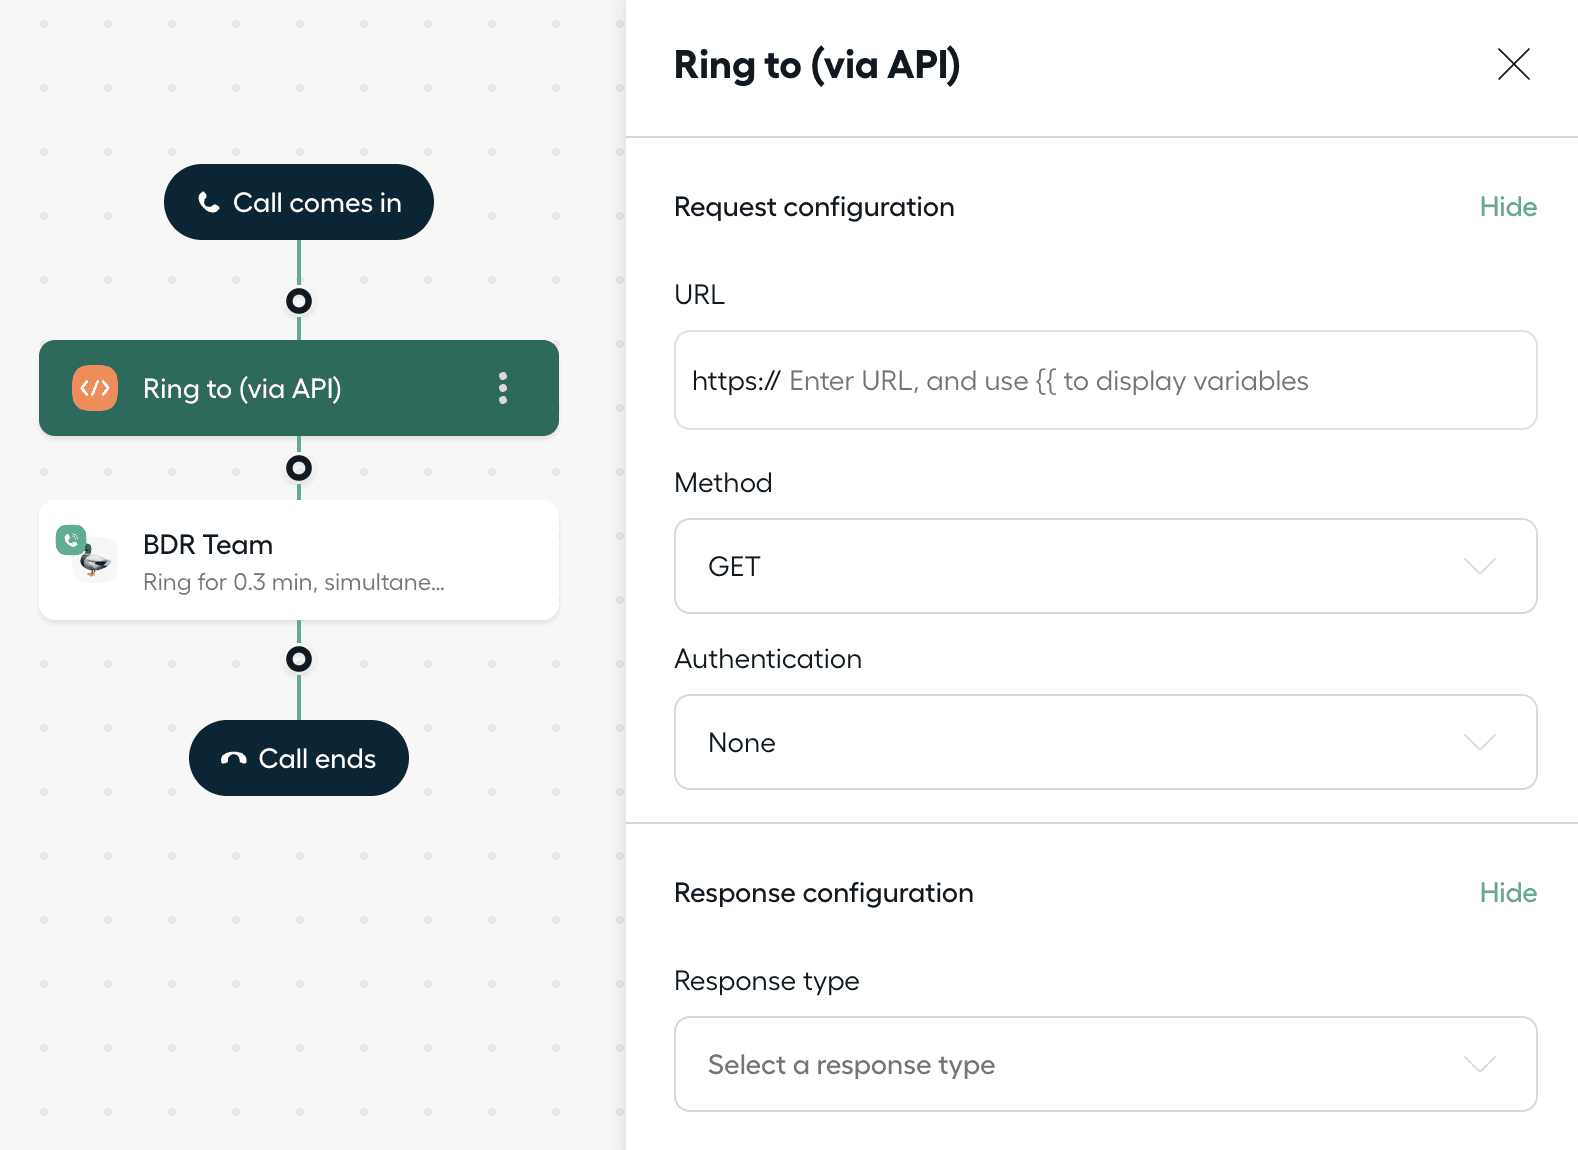Focus the URL input field

coord(1105,381)
